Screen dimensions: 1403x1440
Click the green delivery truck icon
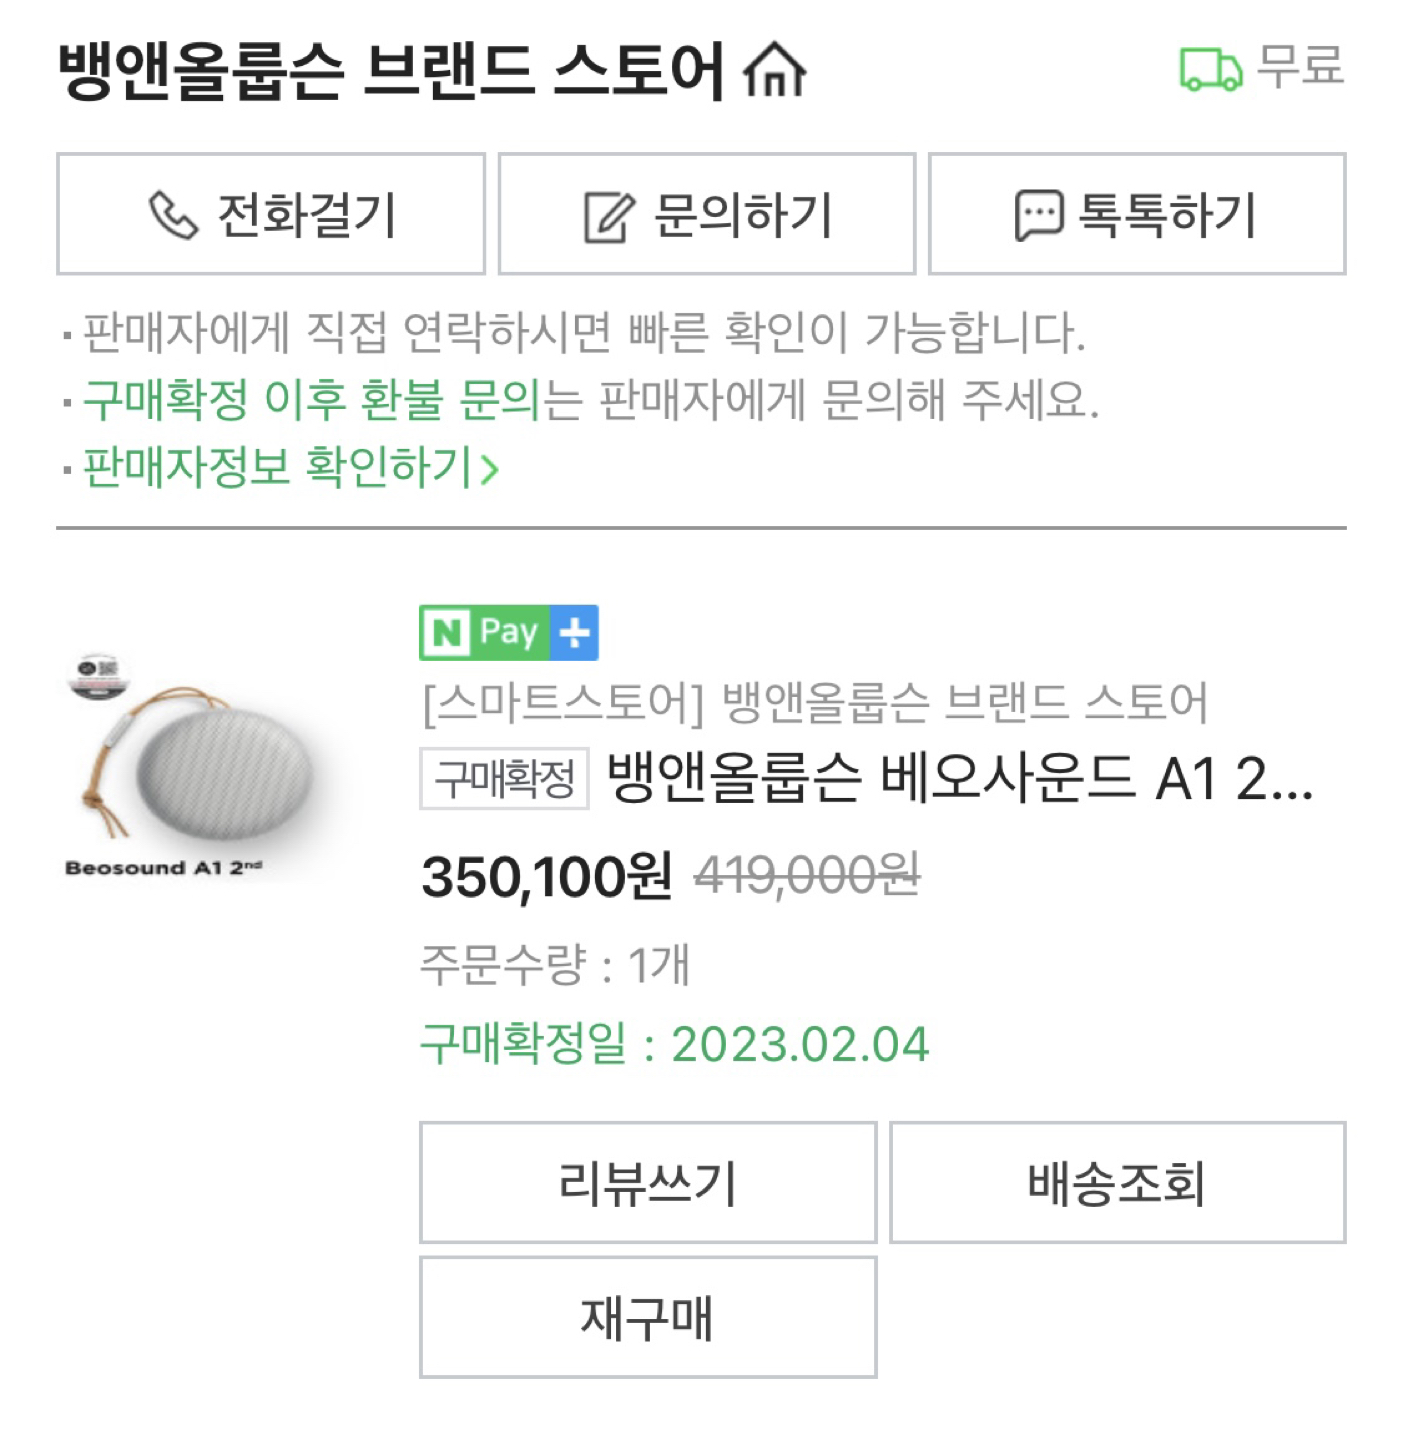point(1211,68)
